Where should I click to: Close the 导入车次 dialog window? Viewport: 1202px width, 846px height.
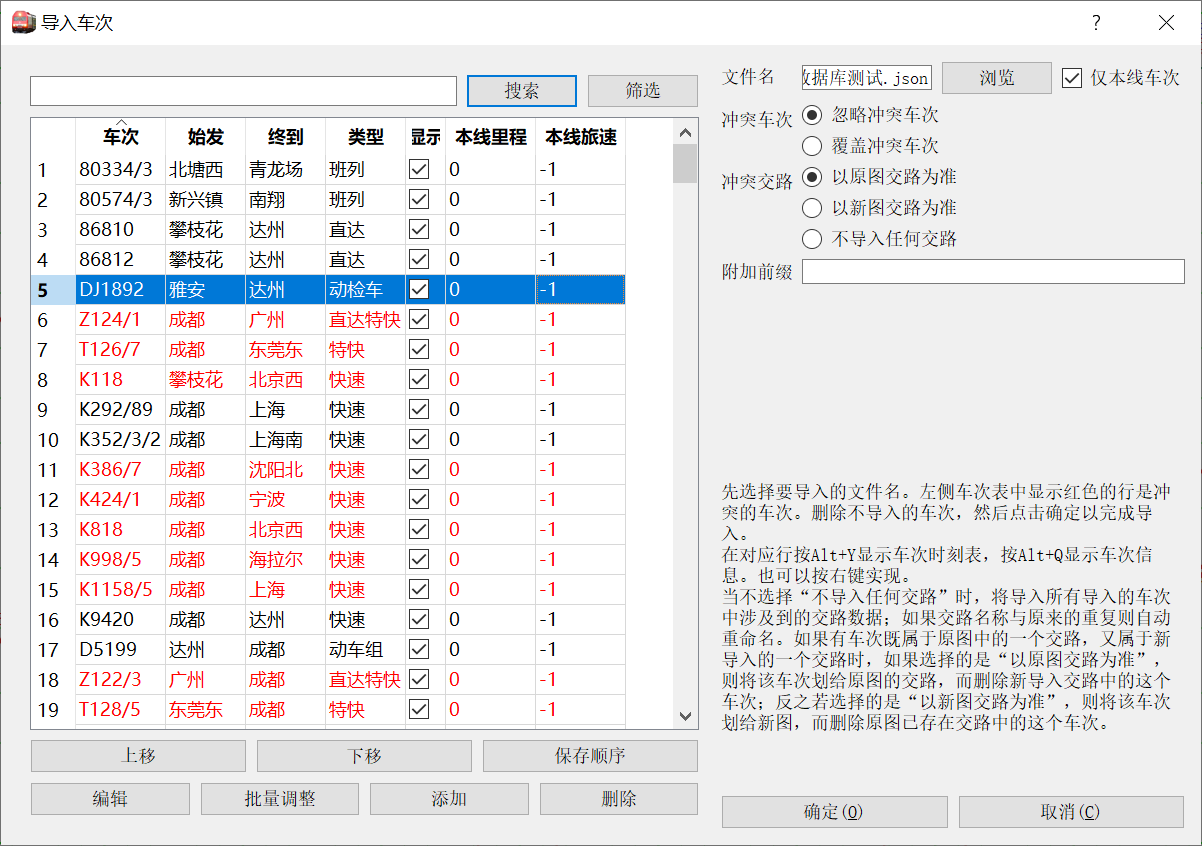click(1166, 22)
